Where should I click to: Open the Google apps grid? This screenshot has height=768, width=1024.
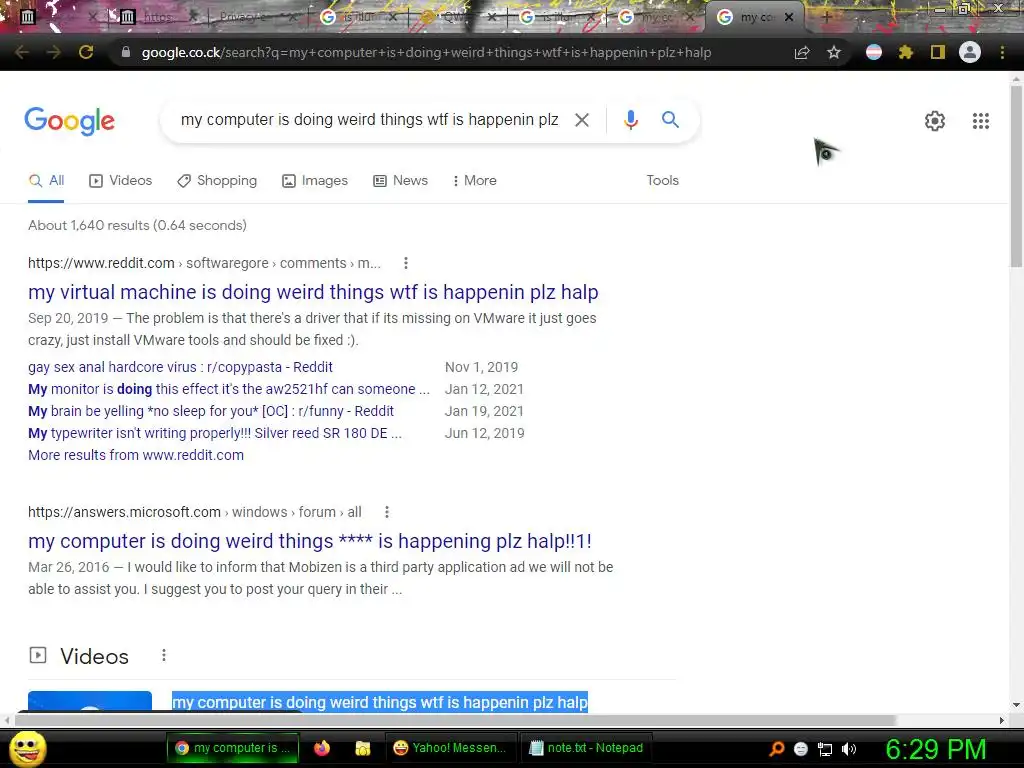pyautogui.click(x=980, y=121)
